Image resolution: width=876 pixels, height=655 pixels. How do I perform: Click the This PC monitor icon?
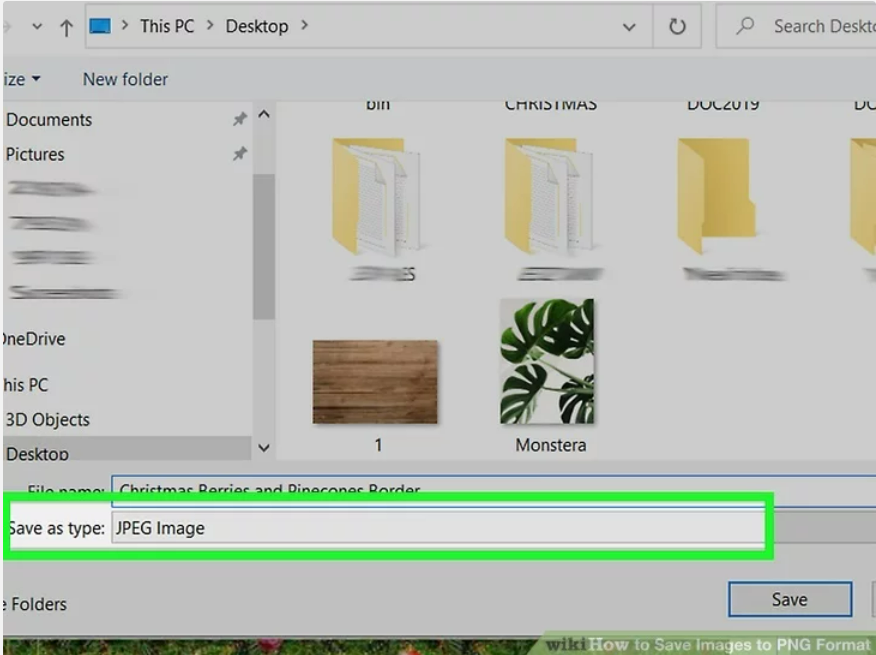click(x=100, y=26)
